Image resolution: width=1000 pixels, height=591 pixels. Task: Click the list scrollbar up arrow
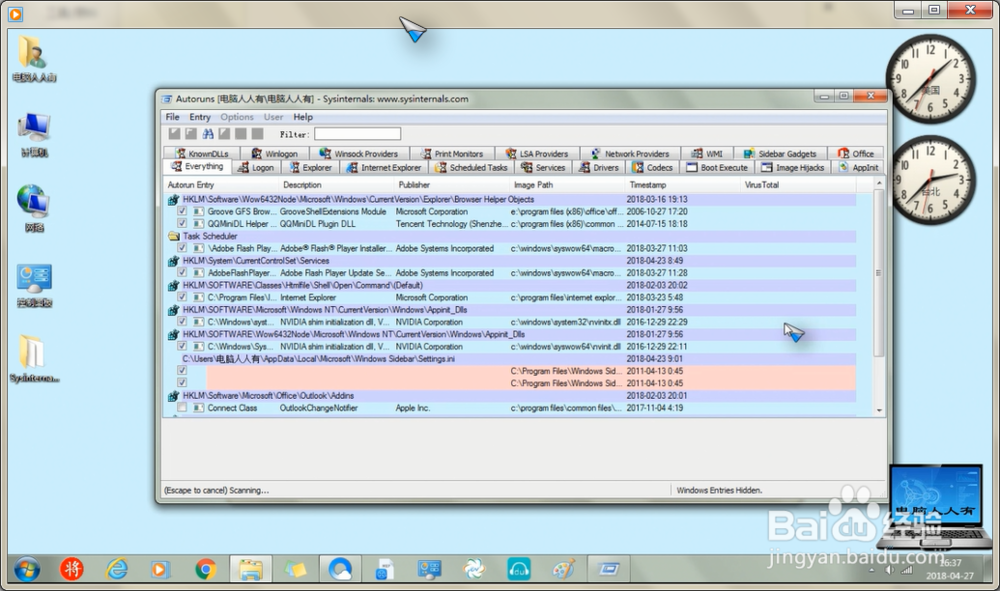[879, 184]
